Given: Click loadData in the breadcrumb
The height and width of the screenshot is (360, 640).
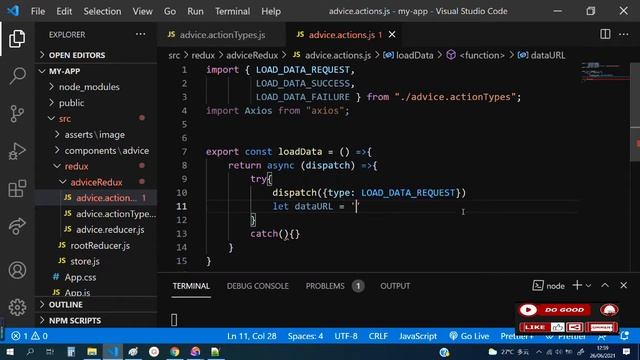Looking at the screenshot, I should [414, 55].
